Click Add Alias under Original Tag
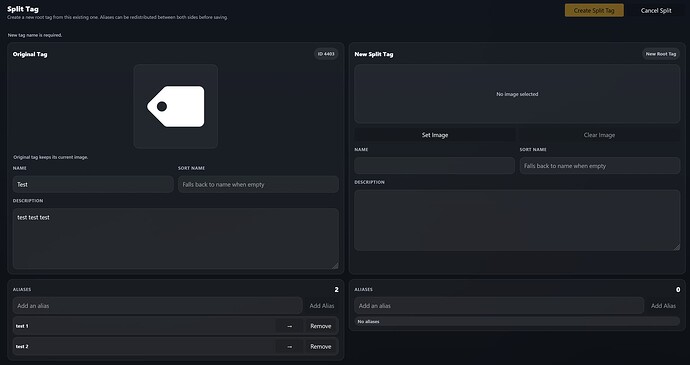The image size is (690, 365). coord(322,306)
